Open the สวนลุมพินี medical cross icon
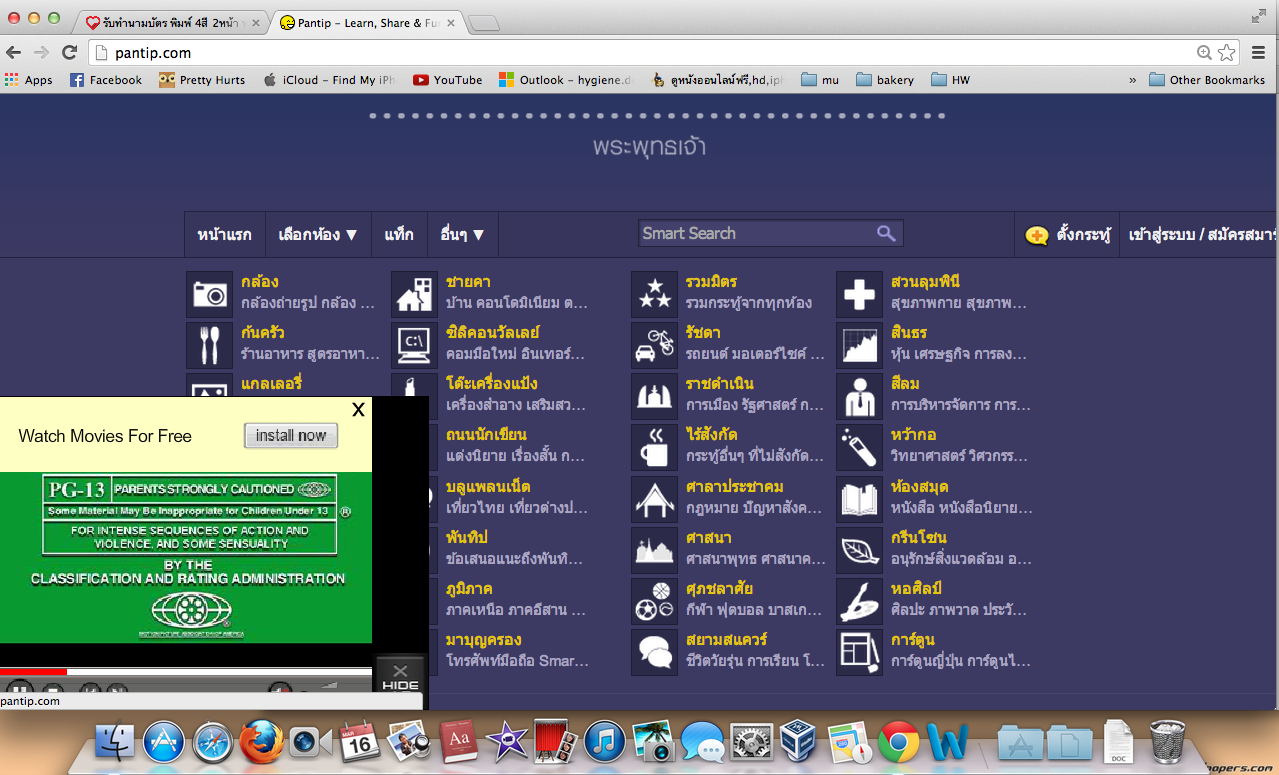Viewport: 1279px width, 775px height. [859, 294]
